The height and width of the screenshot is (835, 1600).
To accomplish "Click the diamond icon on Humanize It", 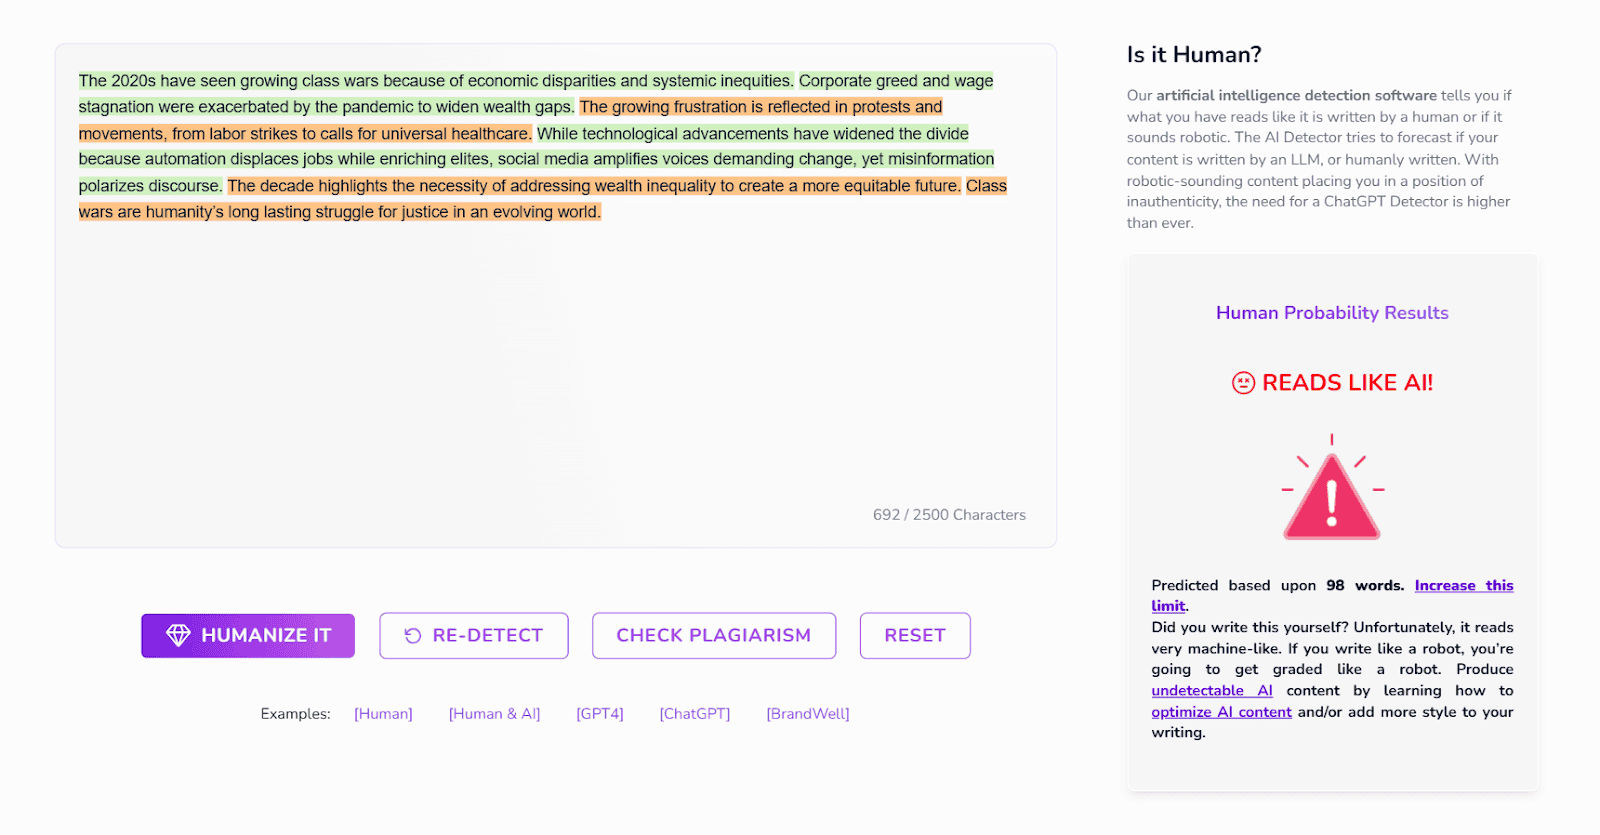I will click(178, 636).
